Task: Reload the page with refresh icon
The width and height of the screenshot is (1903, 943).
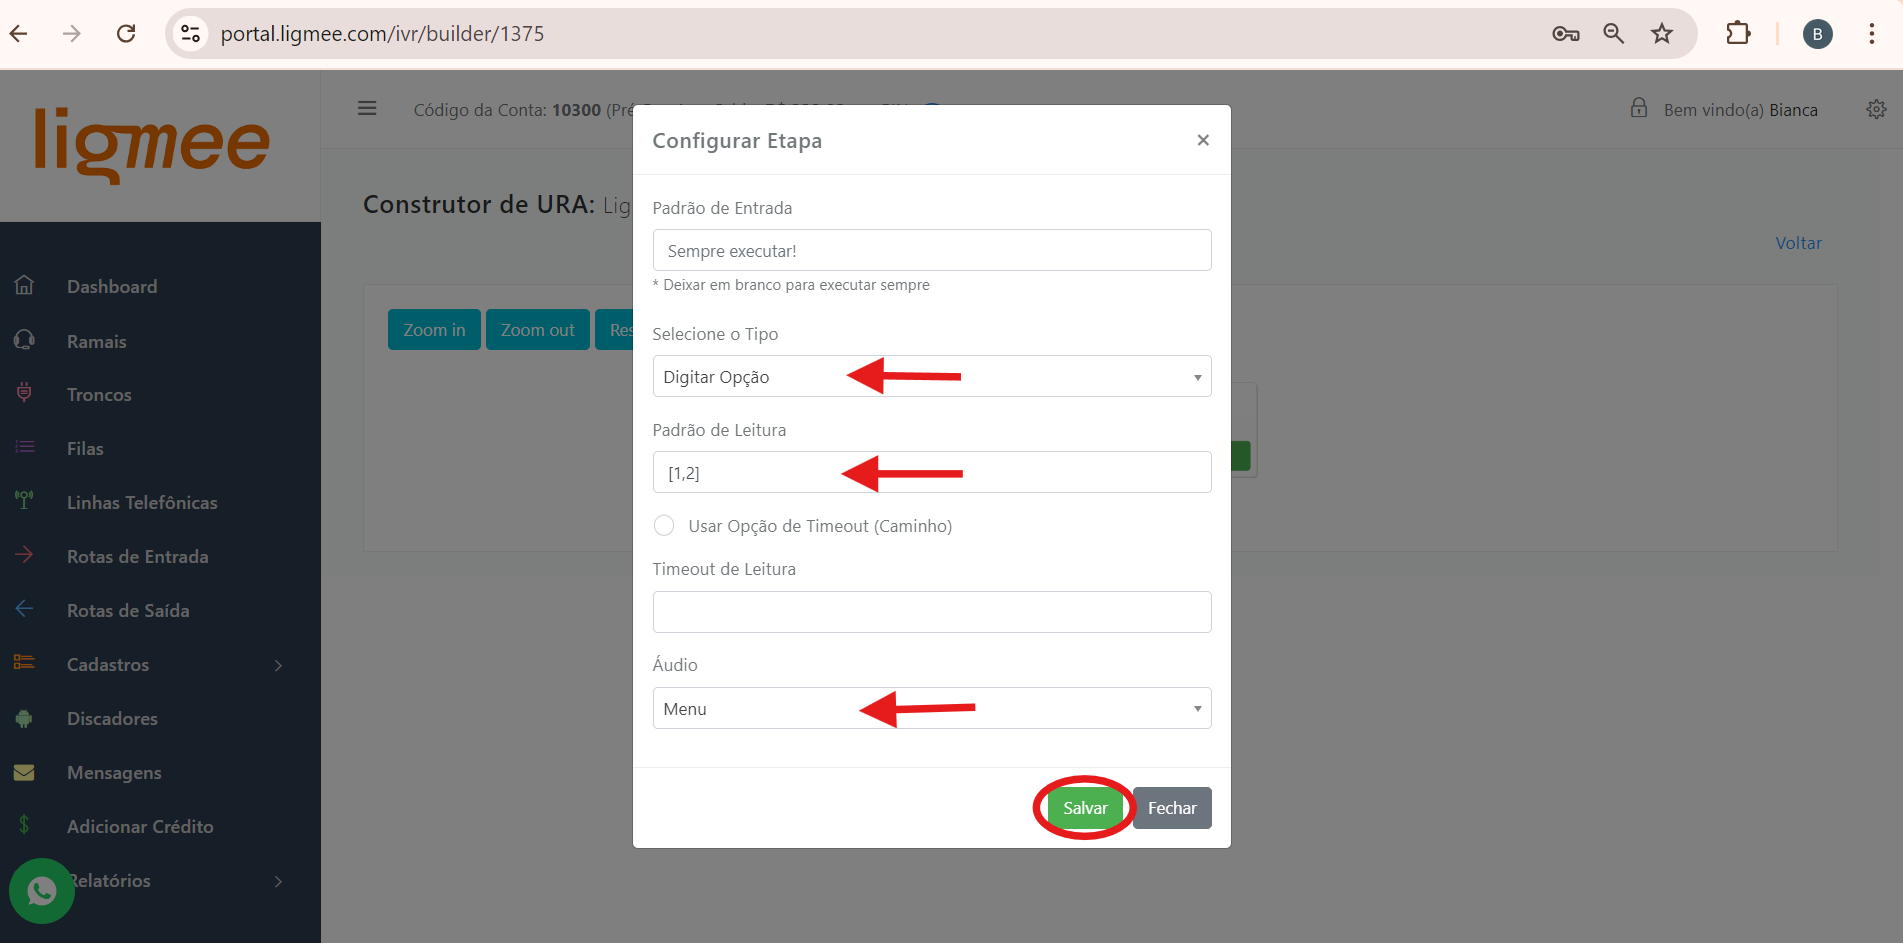Action: click(126, 33)
